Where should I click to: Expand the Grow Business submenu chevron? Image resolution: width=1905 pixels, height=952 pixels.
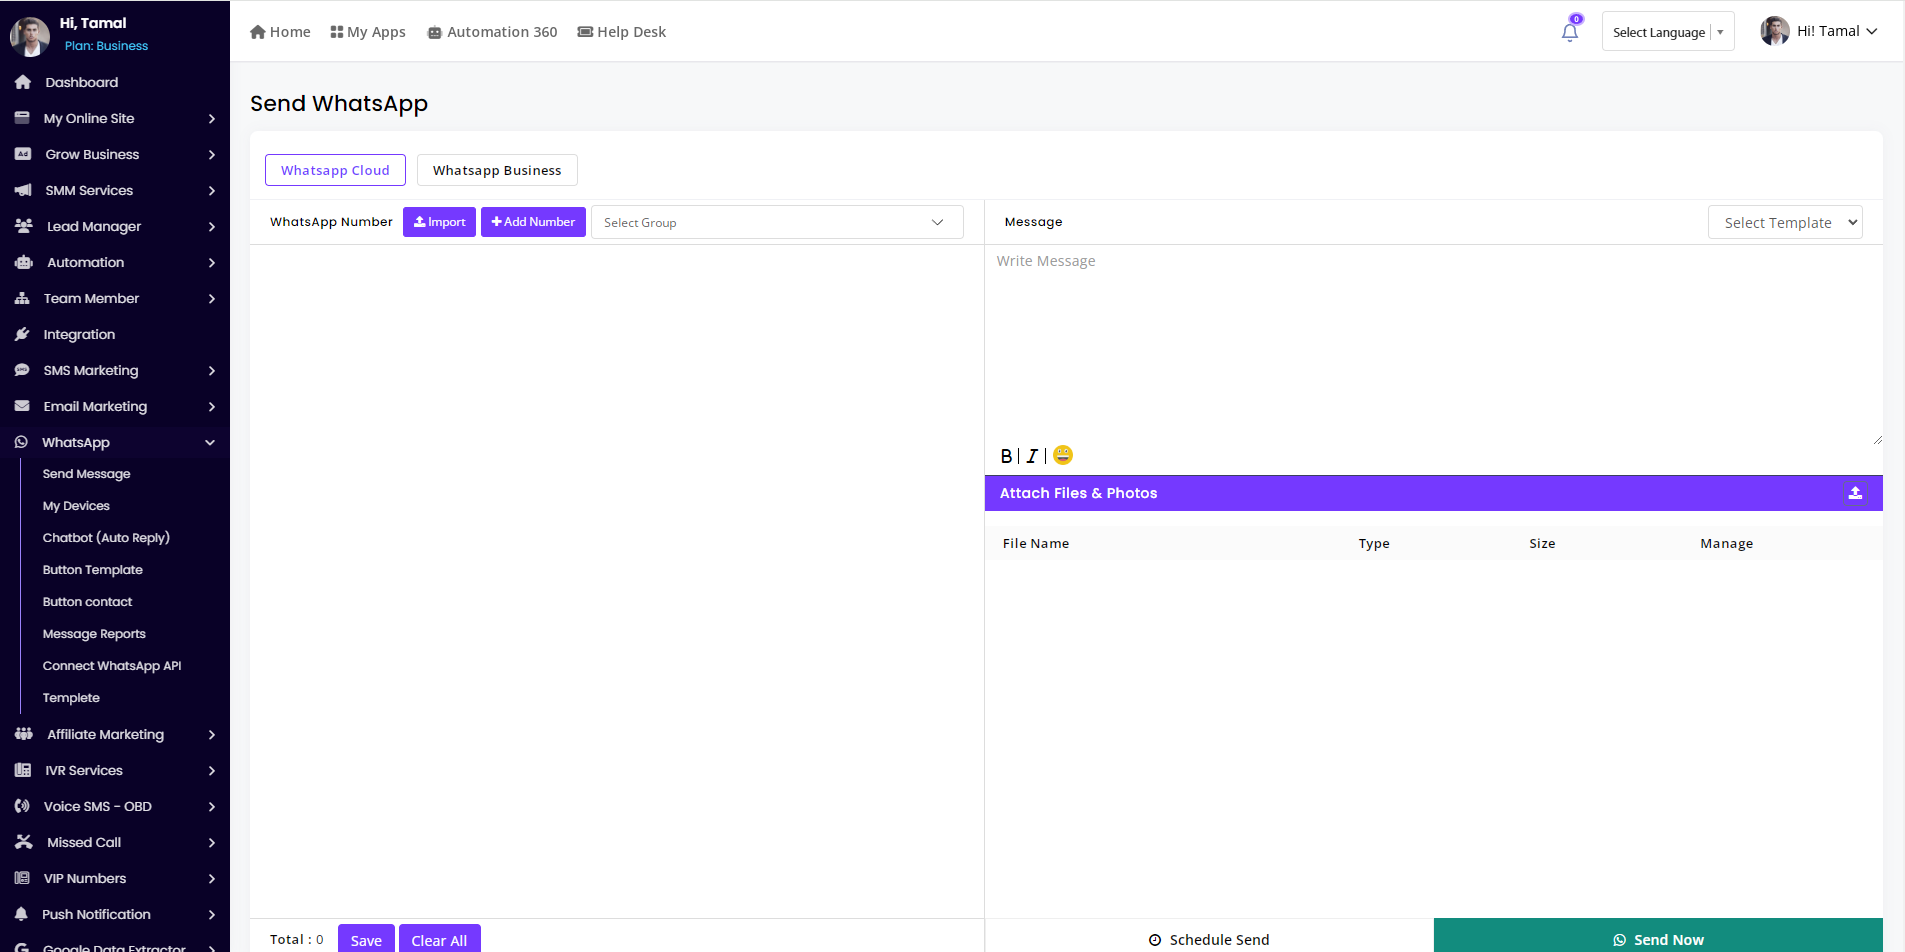click(x=212, y=155)
